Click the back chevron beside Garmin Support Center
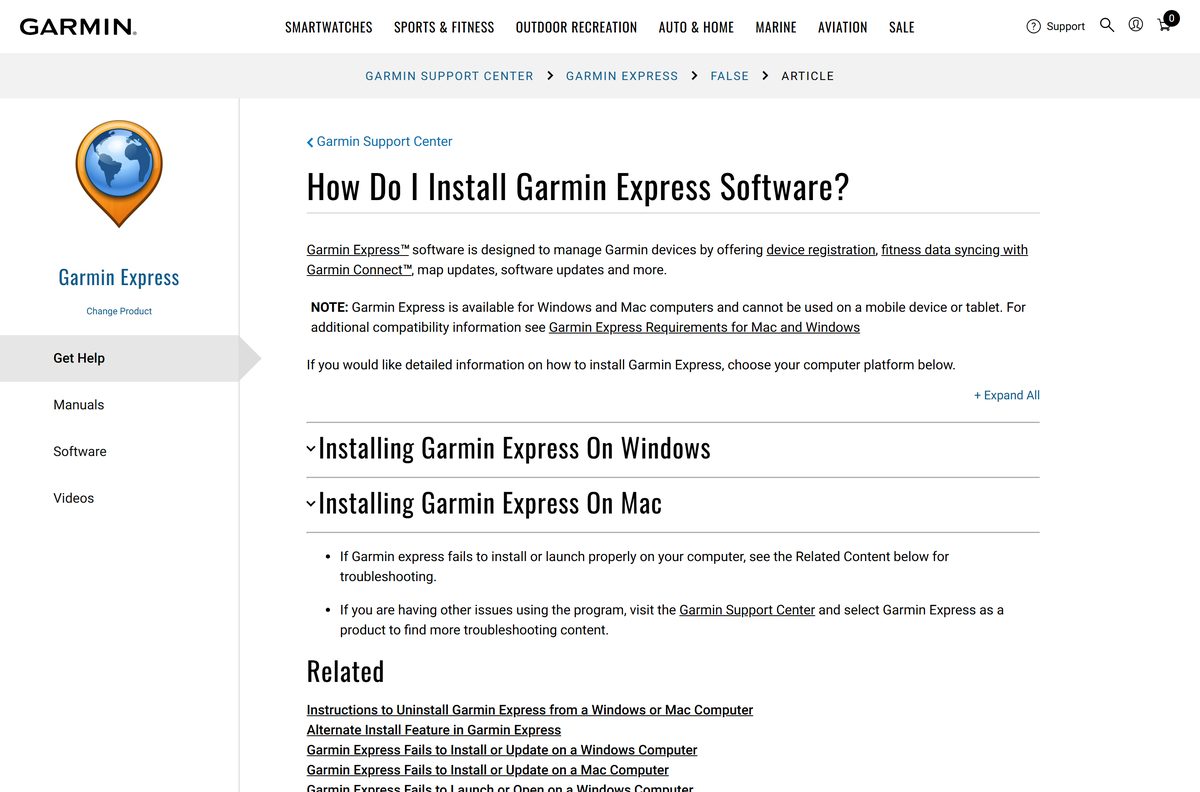 (x=310, y=143)
